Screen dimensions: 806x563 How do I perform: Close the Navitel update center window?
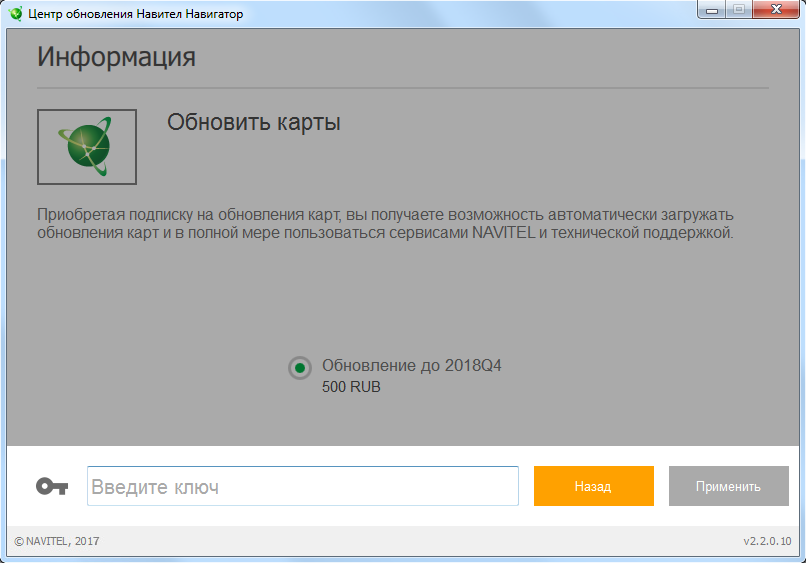pos(777,10)
